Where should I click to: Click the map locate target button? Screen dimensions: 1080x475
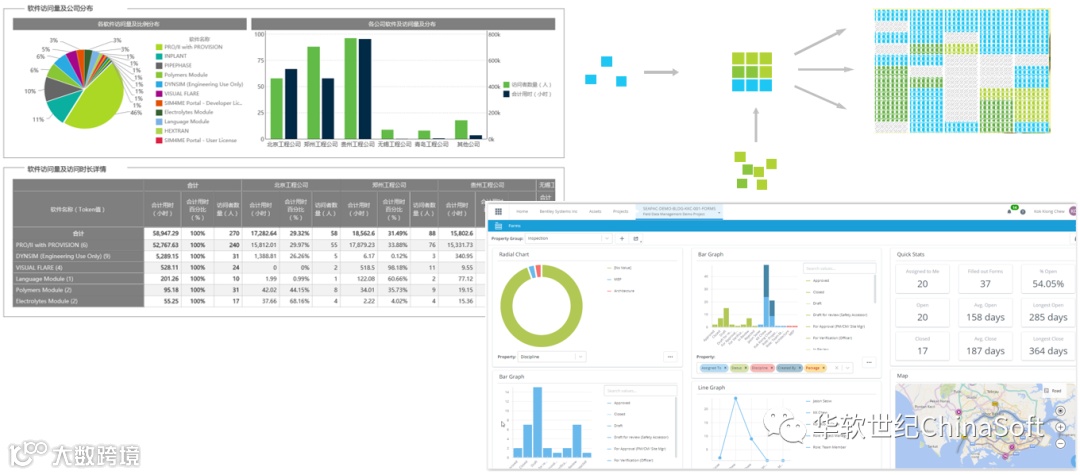coord(1060,412)
